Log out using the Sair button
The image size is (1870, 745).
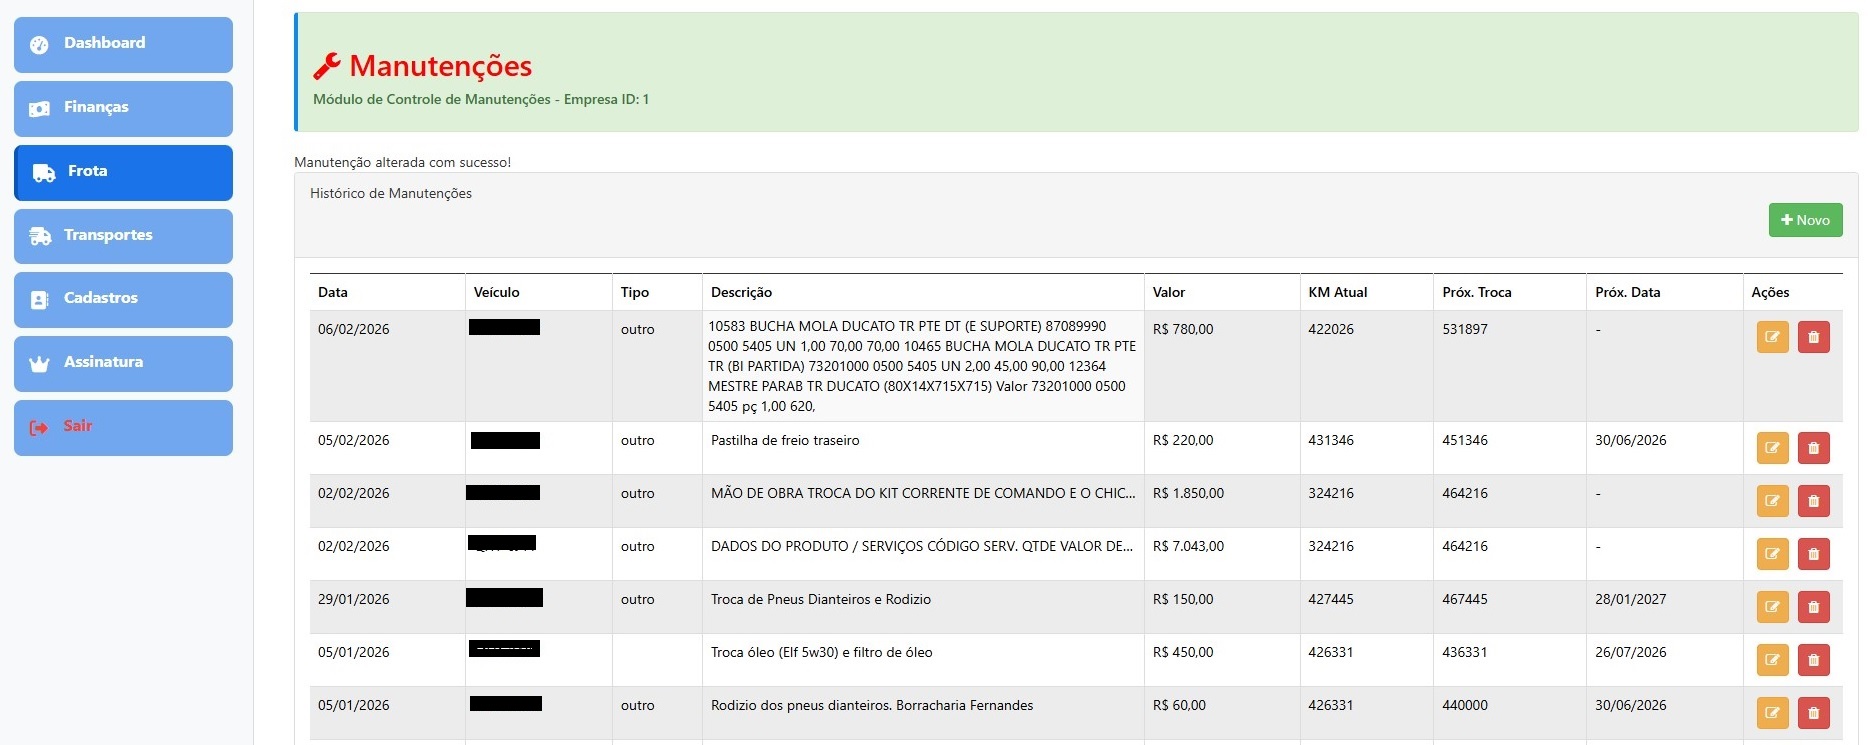123,427
